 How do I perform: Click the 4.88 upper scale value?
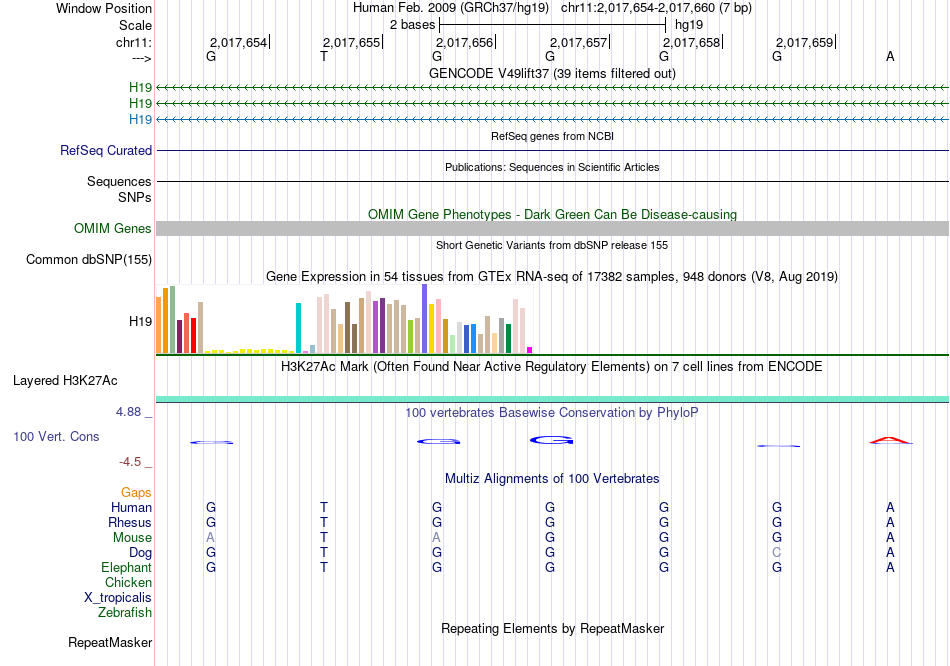tap(128, 412)
